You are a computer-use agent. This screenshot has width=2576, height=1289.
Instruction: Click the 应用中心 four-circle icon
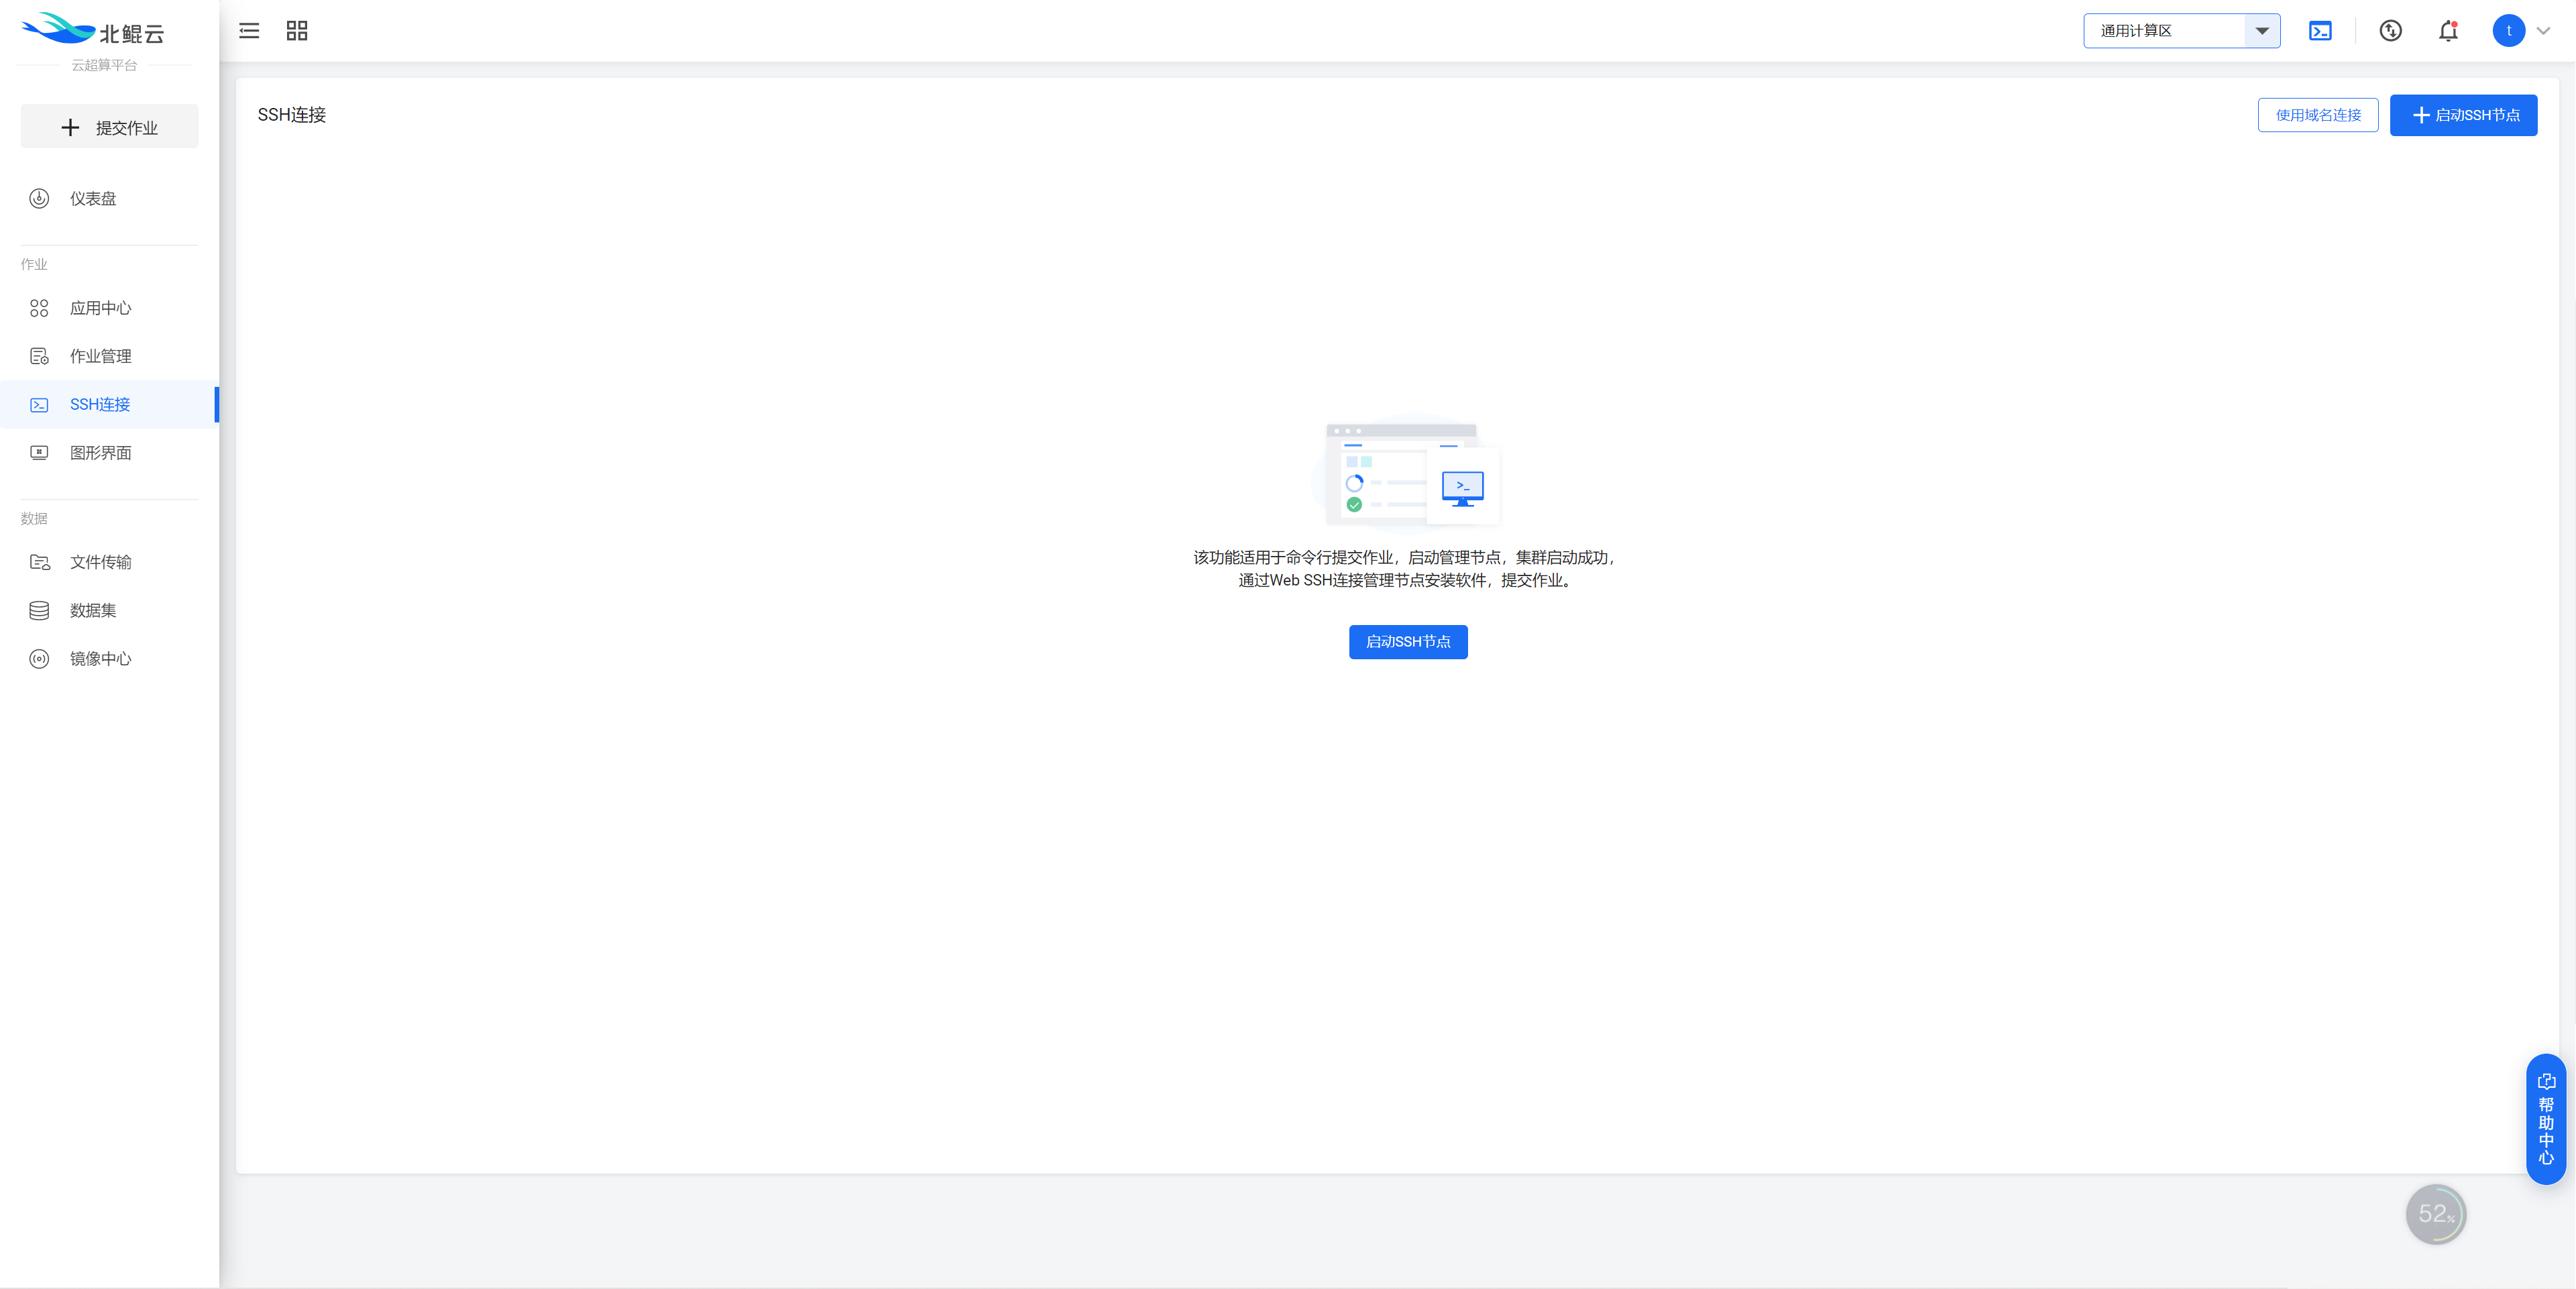click(x=39, y=308)
